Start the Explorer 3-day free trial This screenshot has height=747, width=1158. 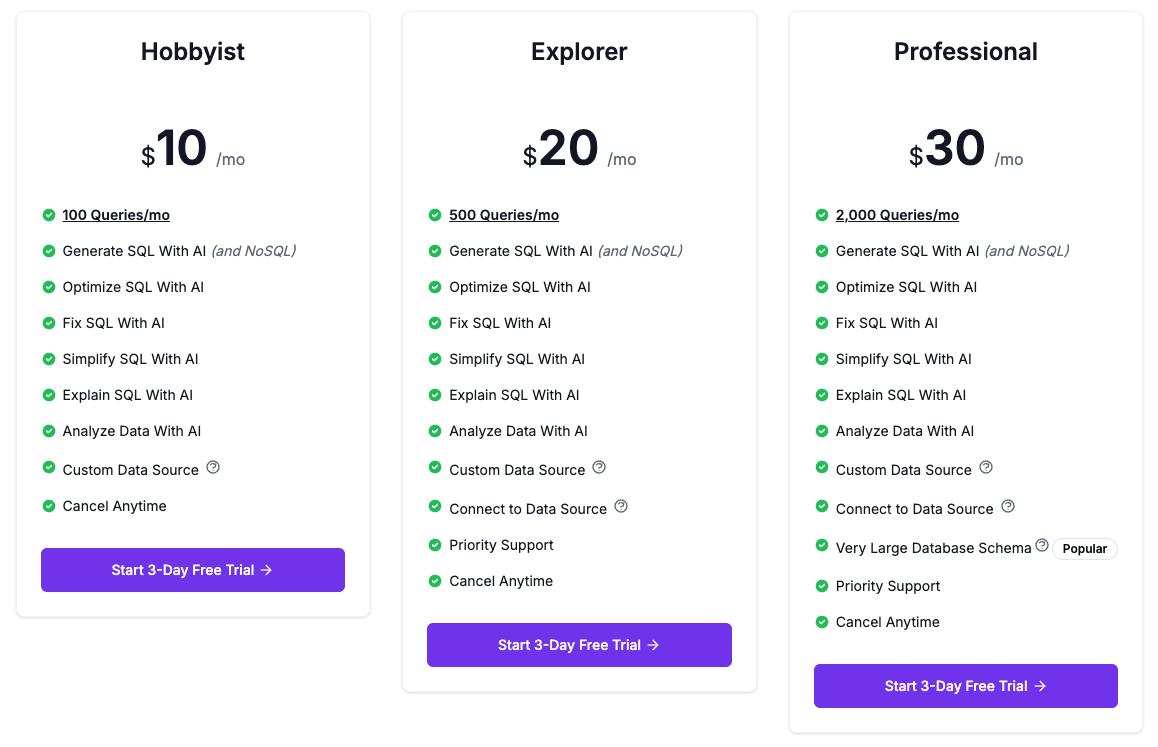point(579,645)
